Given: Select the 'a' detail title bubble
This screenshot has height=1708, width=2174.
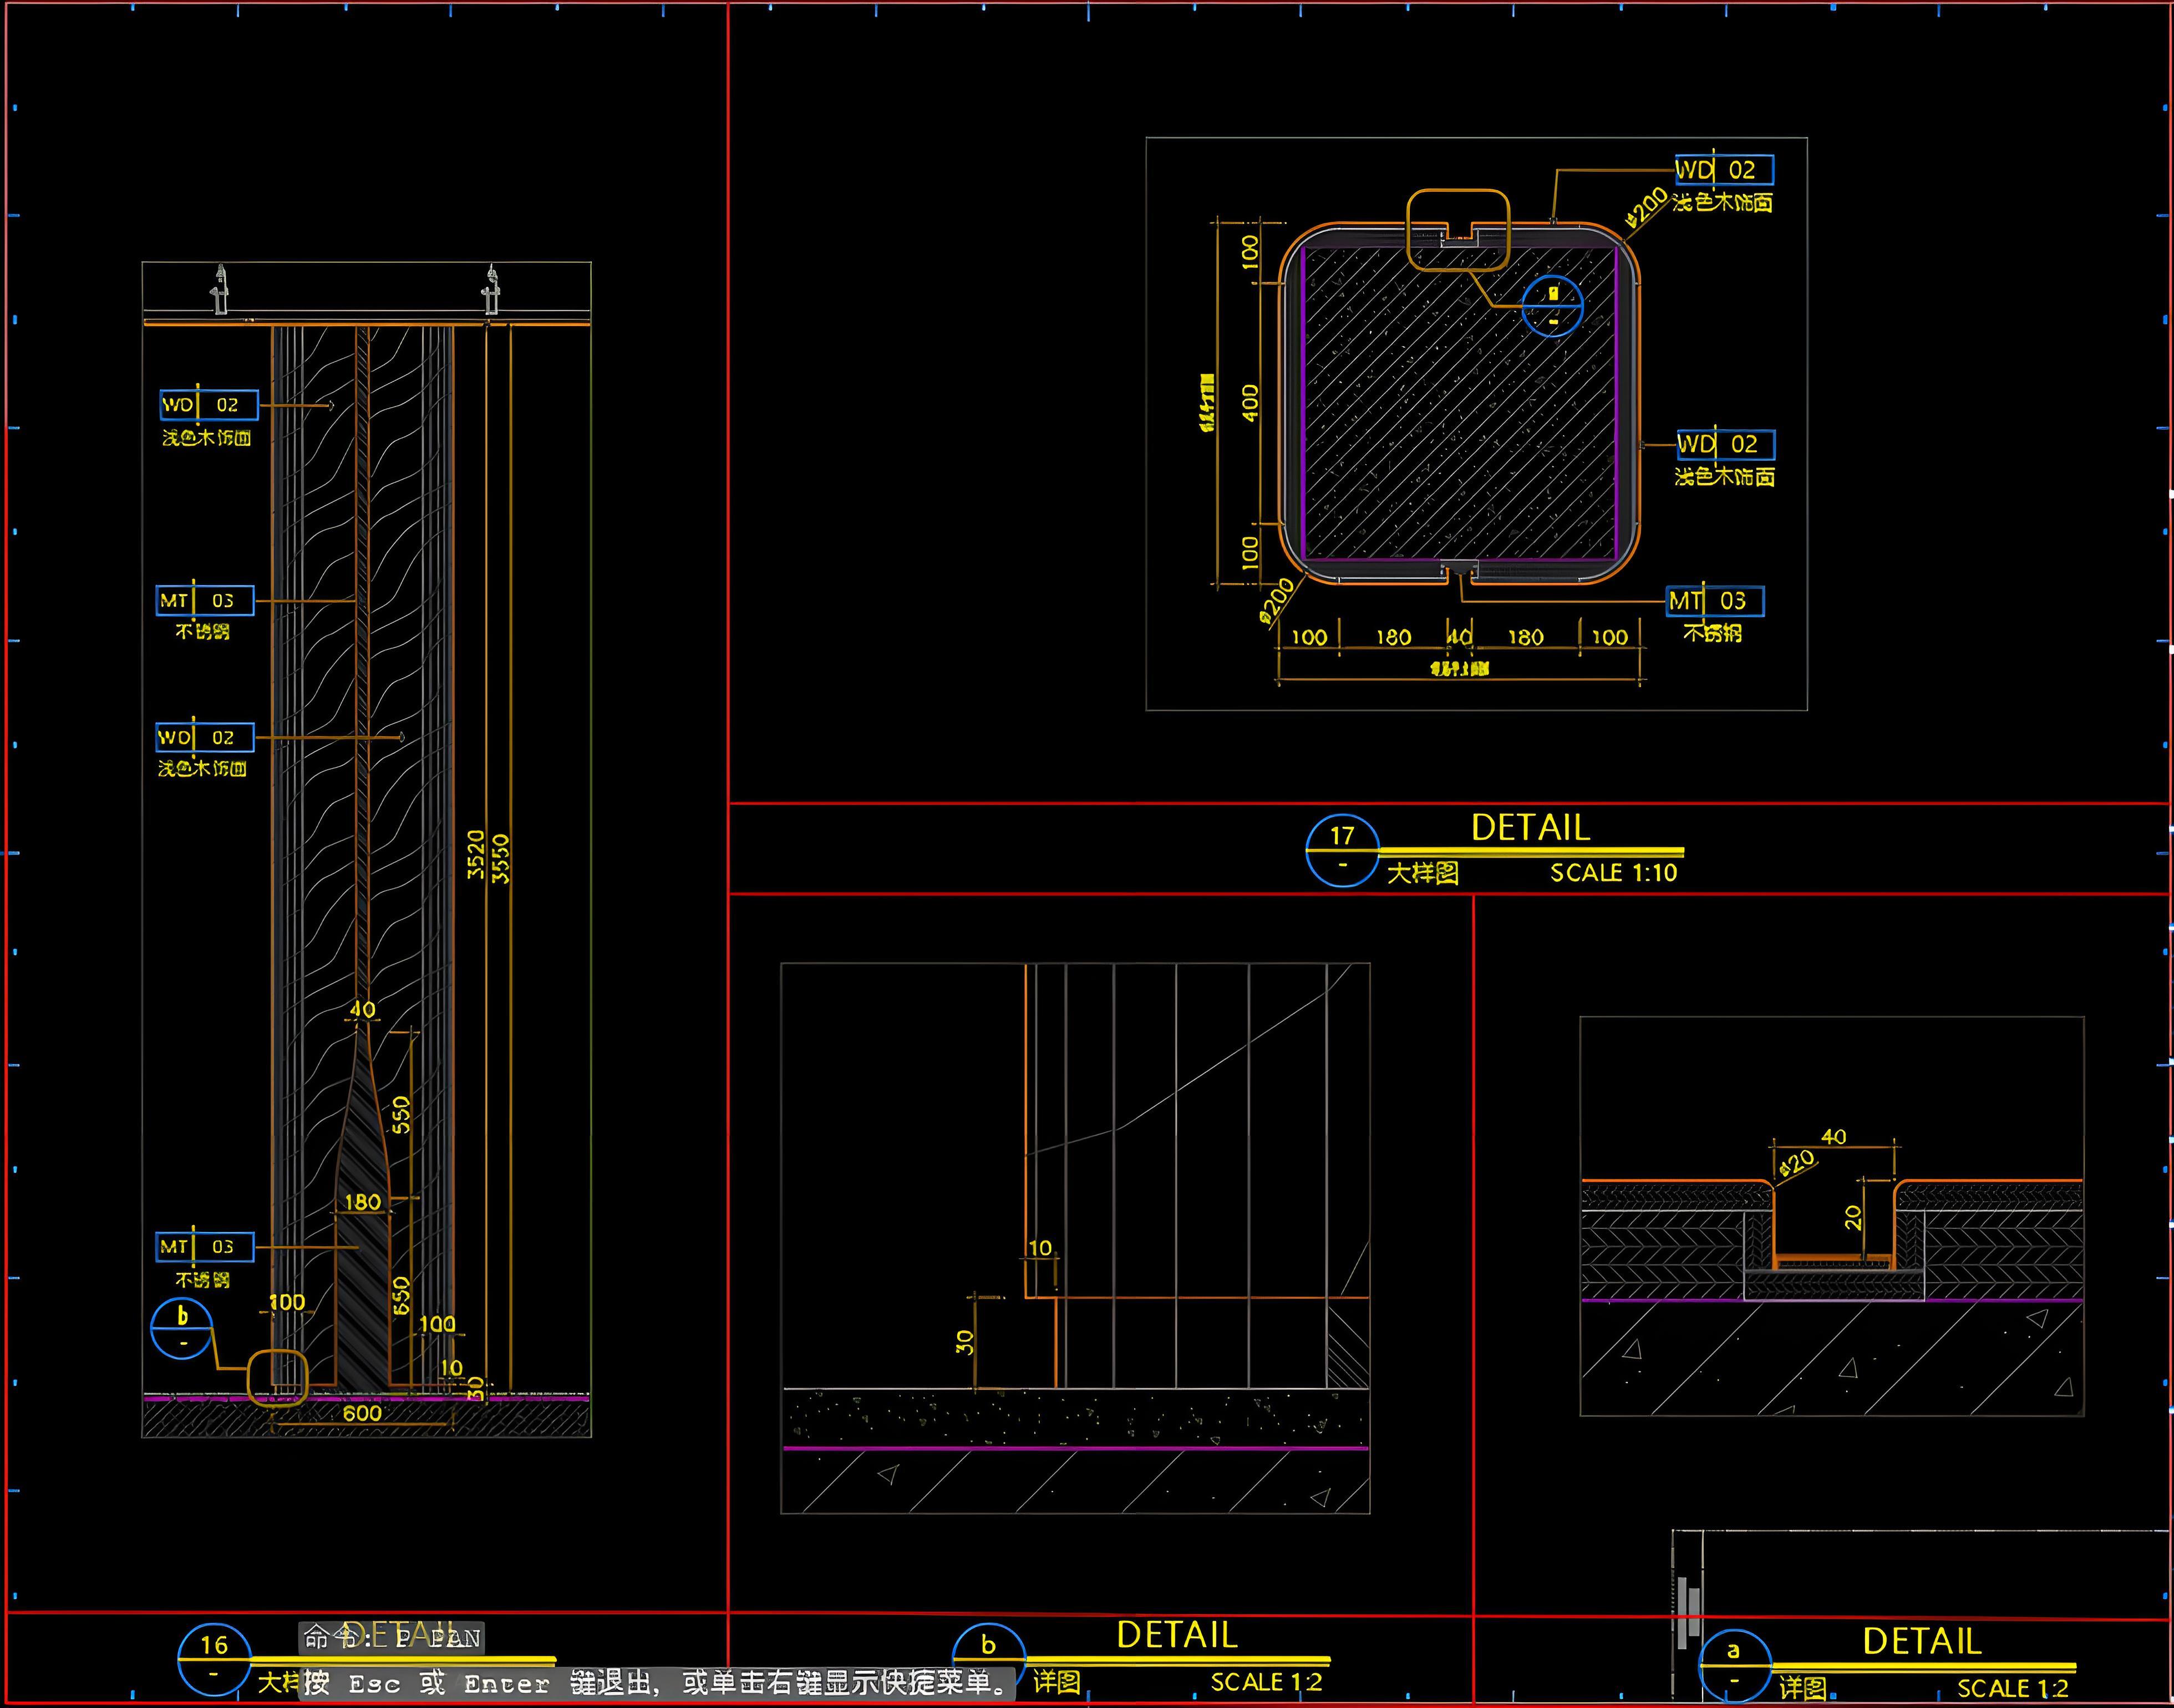Looking at the screenshot, I should pos(1734,1665).
